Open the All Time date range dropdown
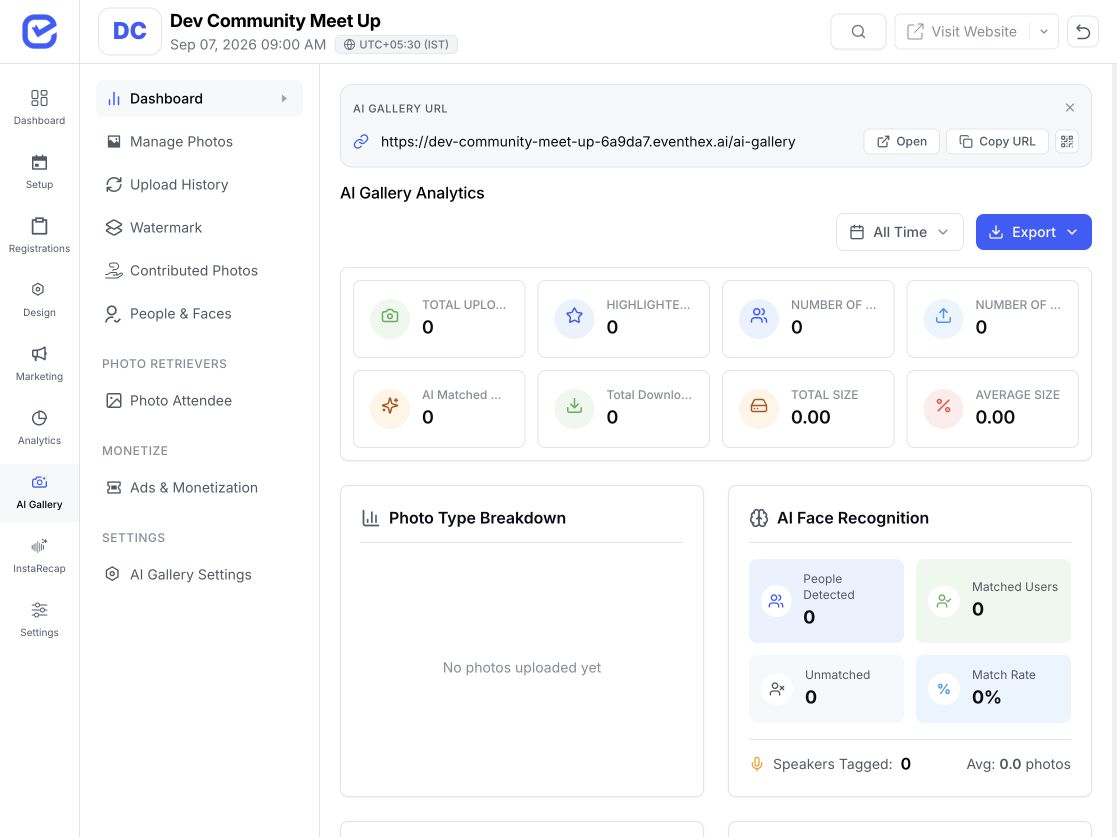The image size is (1117, 837). click(900, 232)
